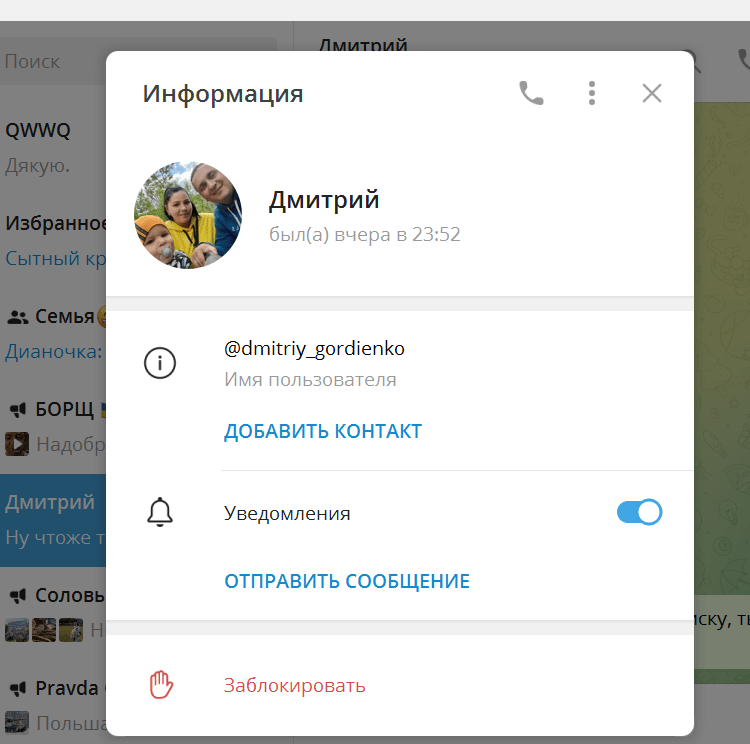Click the notifications bell icon
Viewport: 750px width, 744px height.
(160, 512)
